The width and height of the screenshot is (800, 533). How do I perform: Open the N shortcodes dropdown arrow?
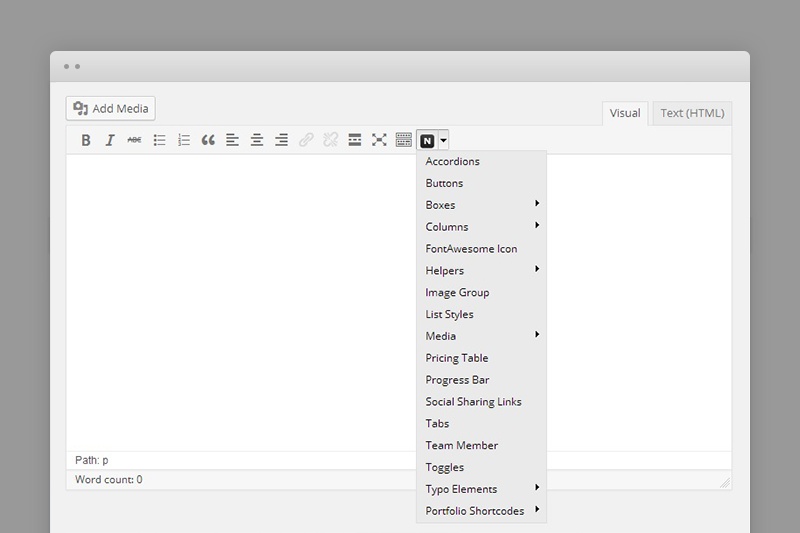coord(443,140)
